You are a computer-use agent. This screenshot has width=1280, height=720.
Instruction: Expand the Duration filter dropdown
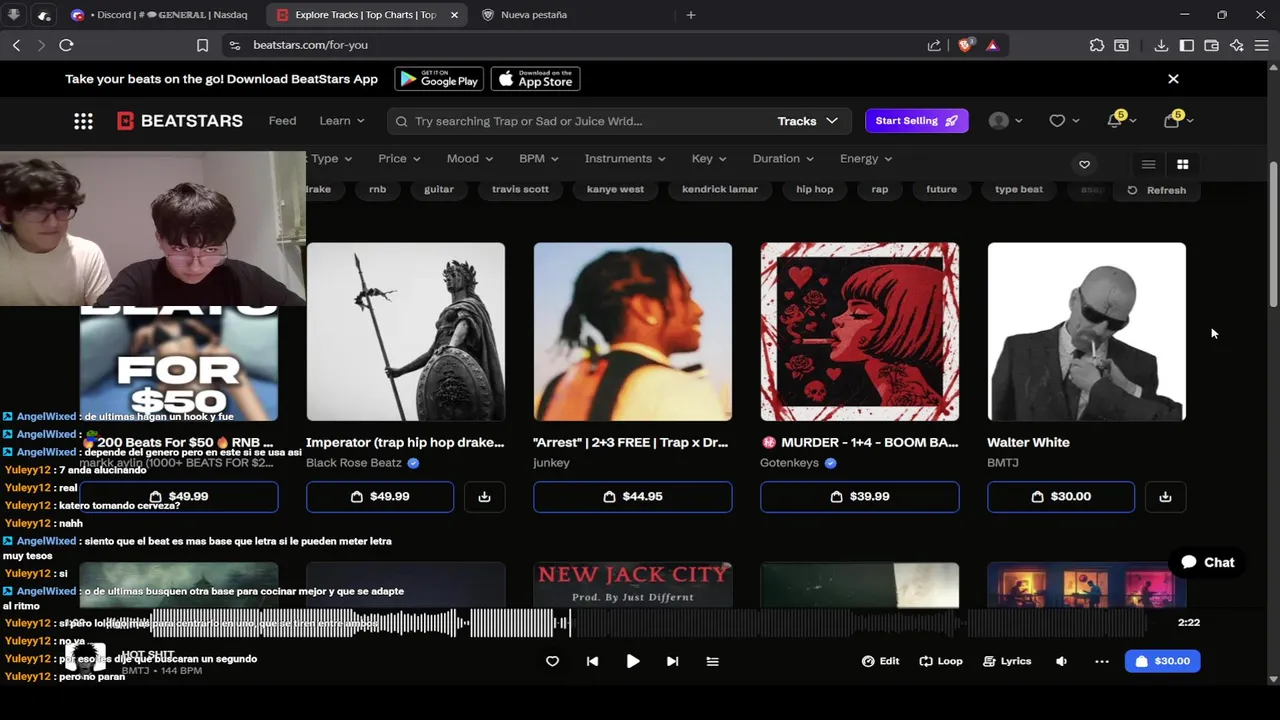[x=783, y=158]
